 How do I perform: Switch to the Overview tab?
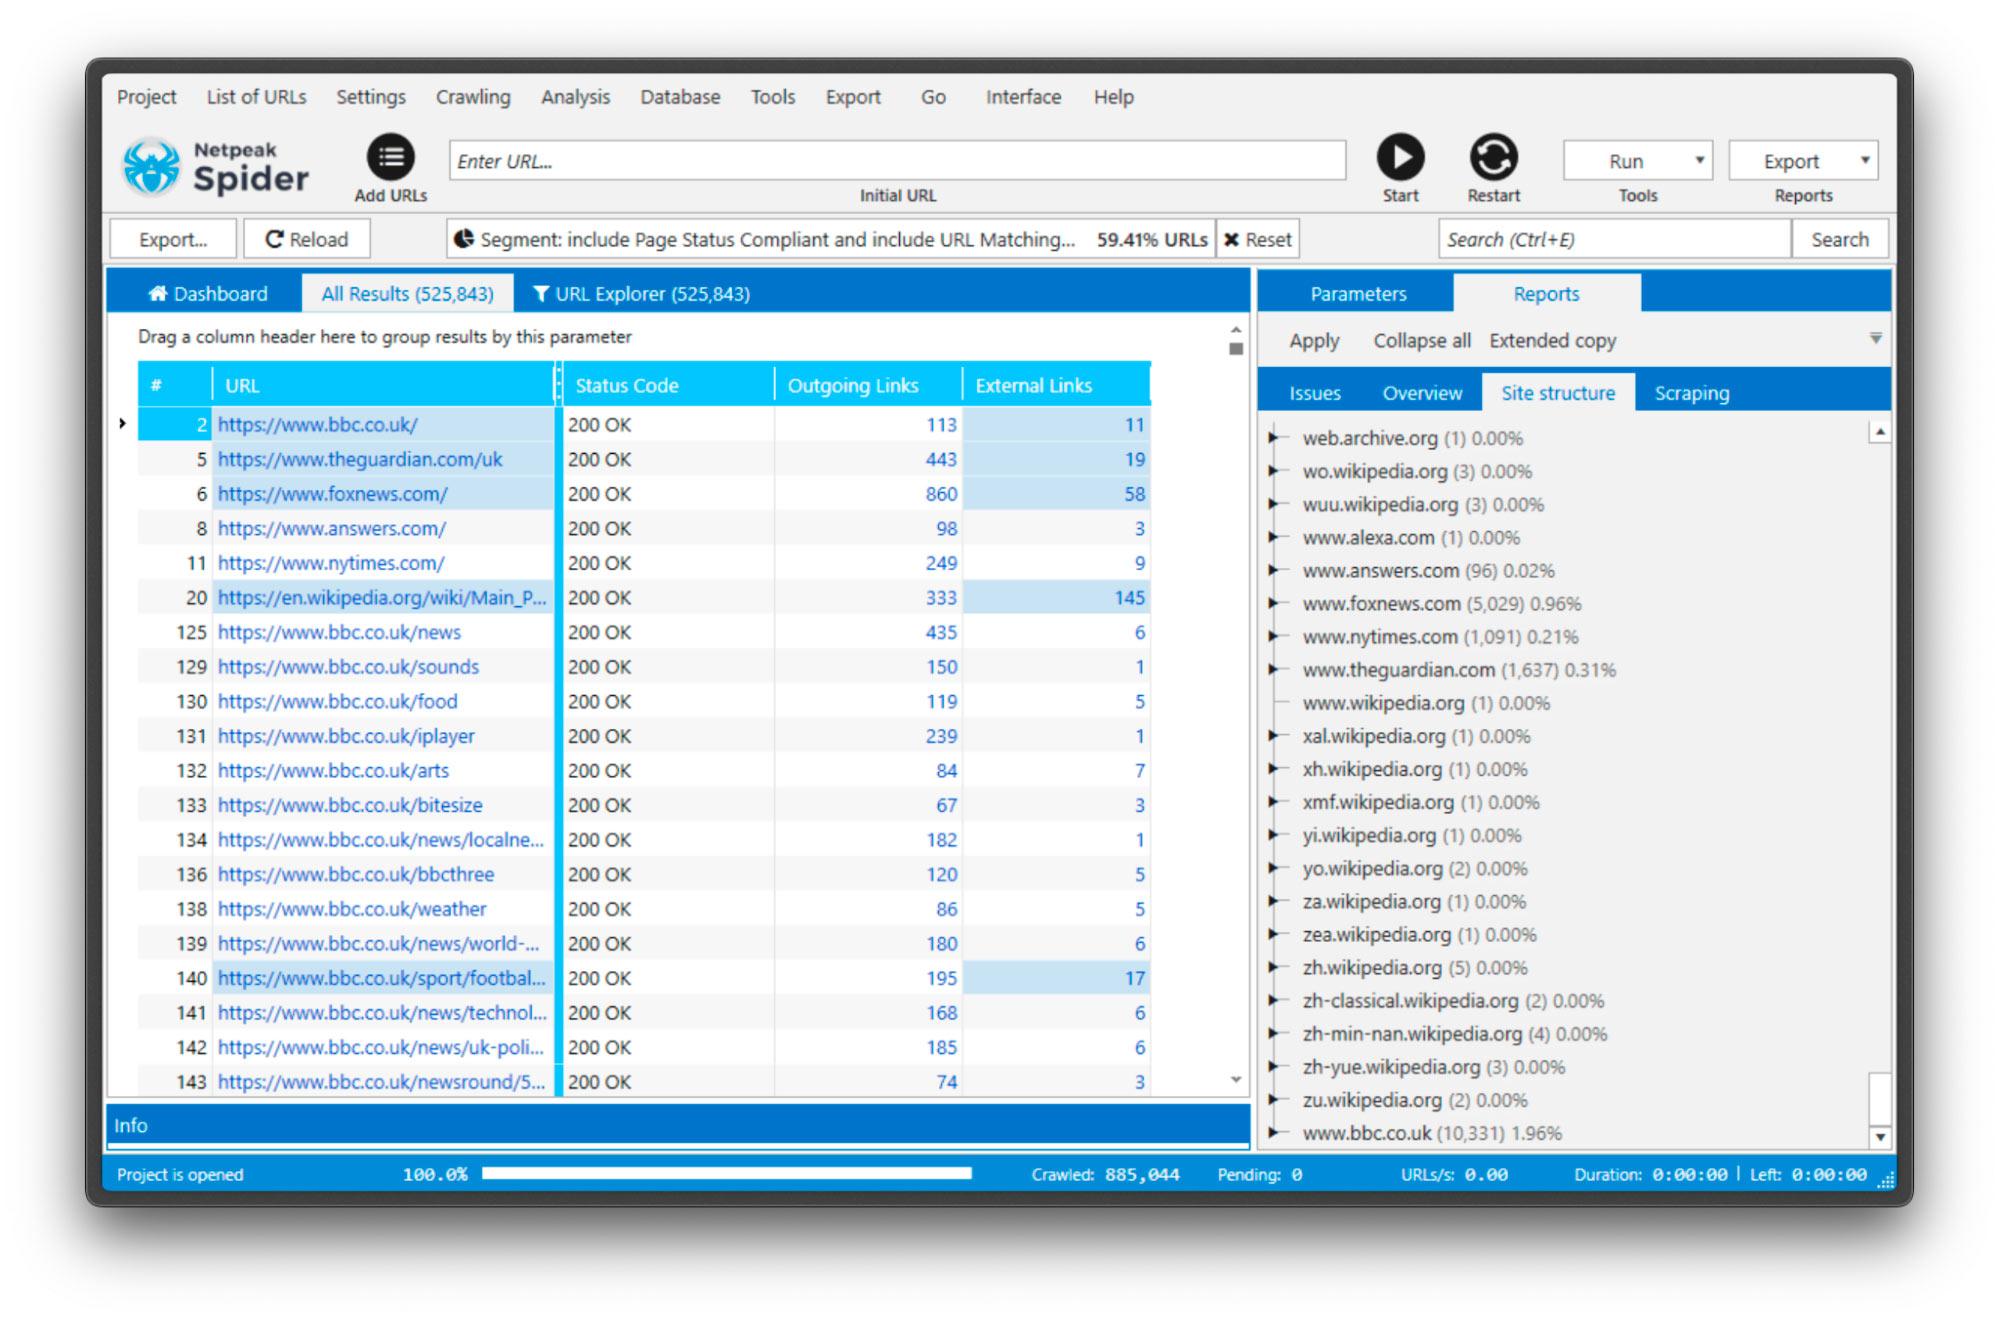pyautogui.click(x=1421, y=393)
